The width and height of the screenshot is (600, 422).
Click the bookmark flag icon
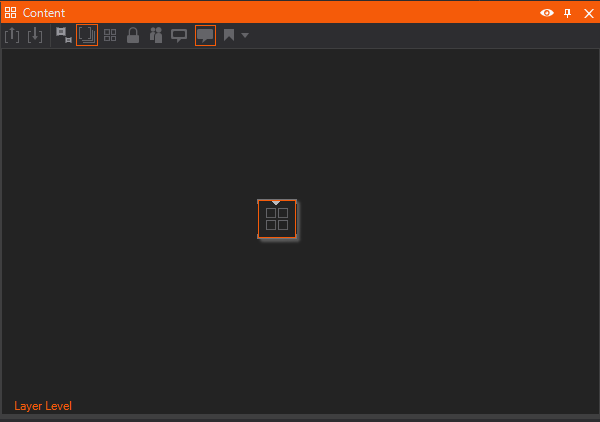click(229, 35)
